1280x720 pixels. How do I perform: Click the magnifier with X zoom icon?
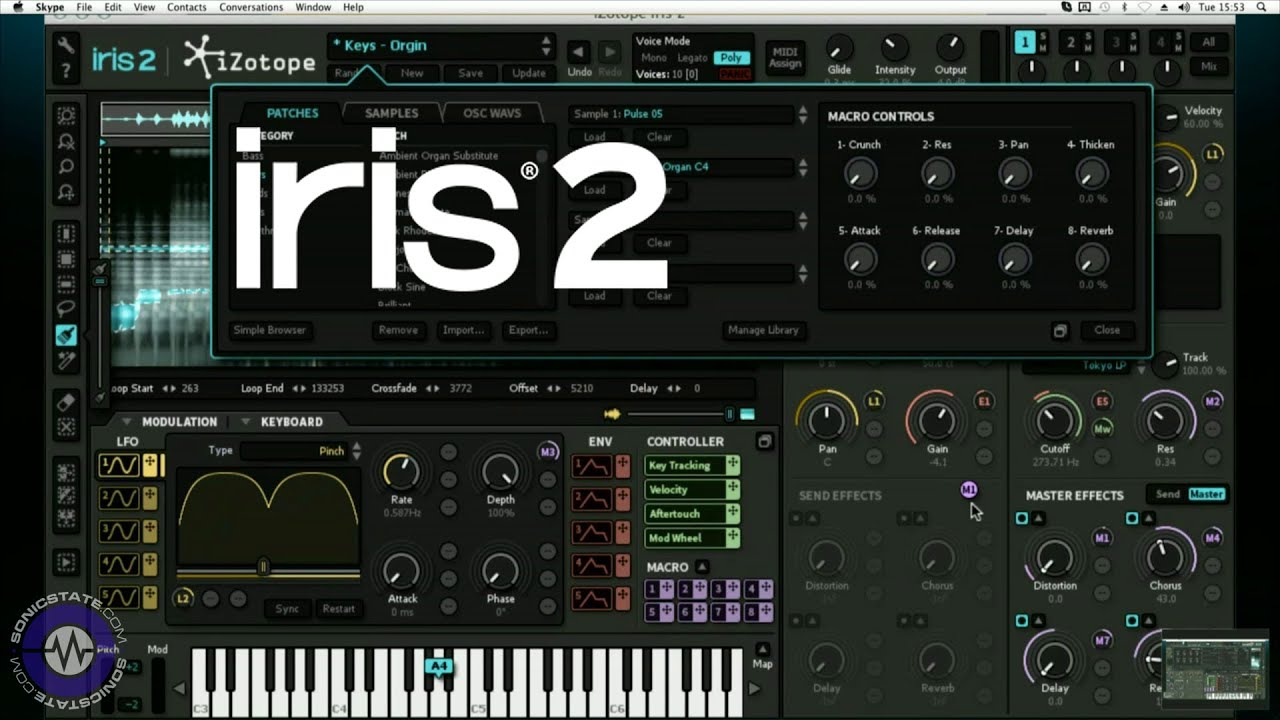[66, 141]
